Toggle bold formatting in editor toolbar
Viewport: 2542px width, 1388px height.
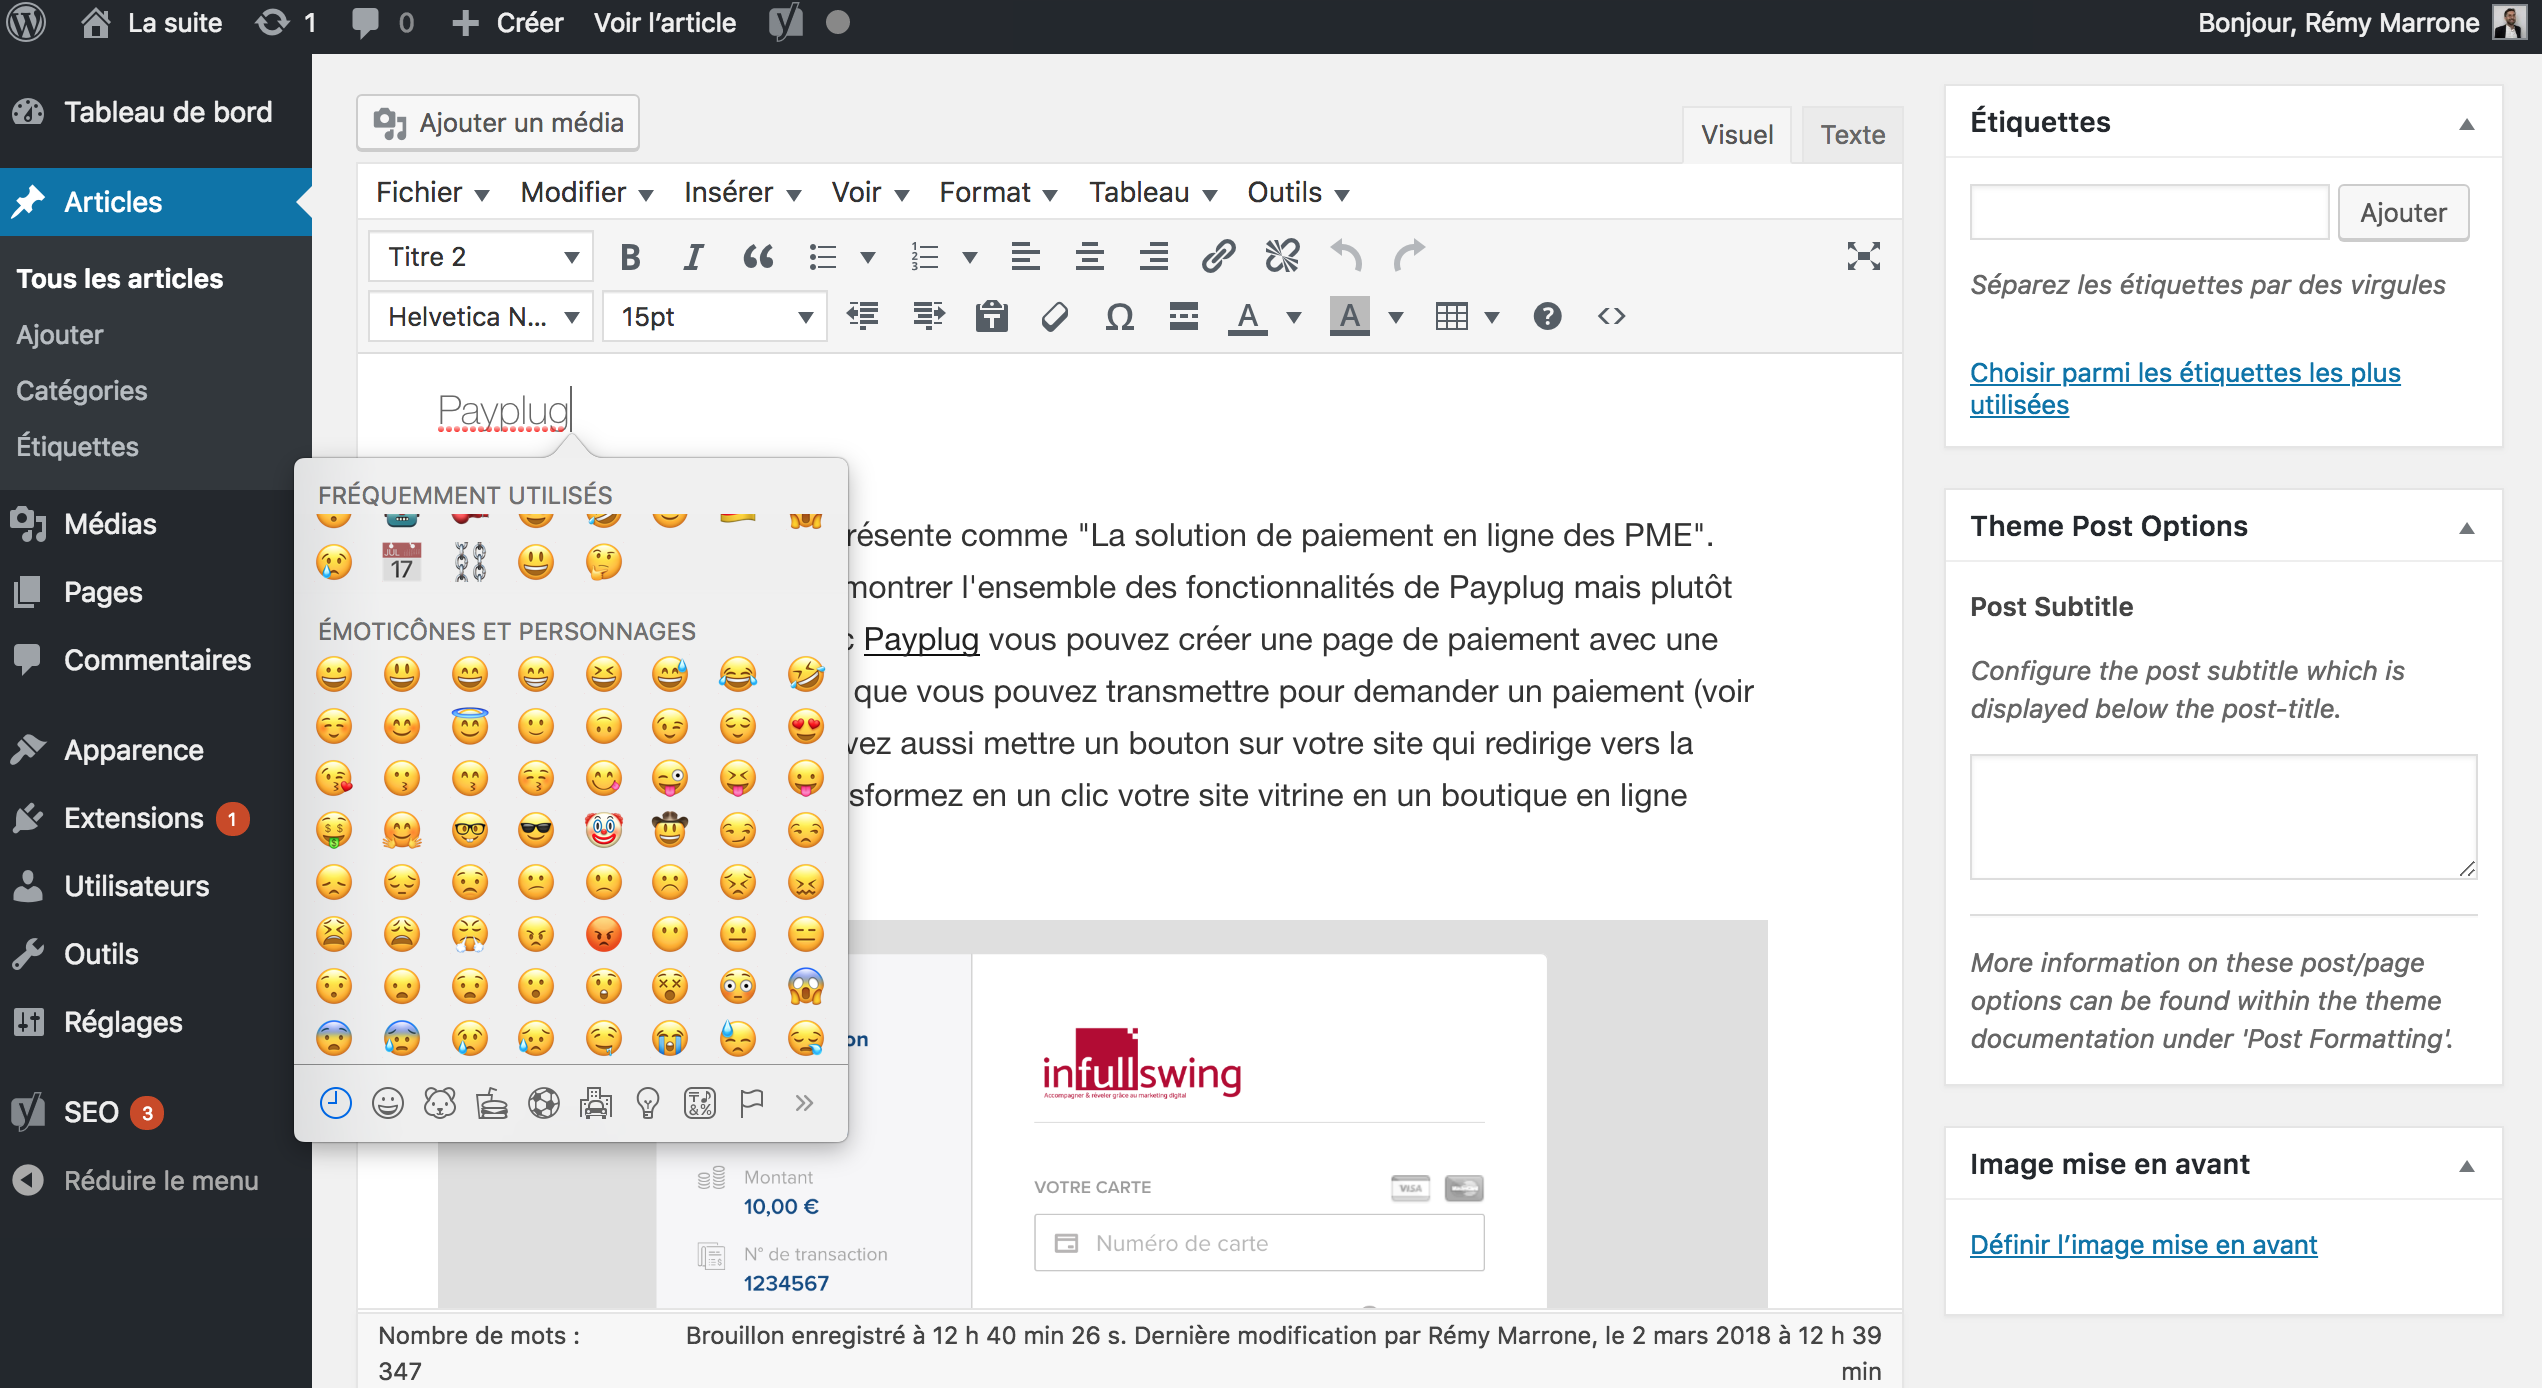(629, 257)
